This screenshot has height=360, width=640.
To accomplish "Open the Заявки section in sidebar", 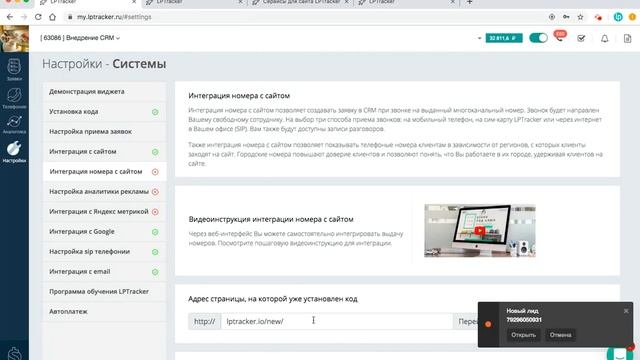I will (x=14, y=69).
